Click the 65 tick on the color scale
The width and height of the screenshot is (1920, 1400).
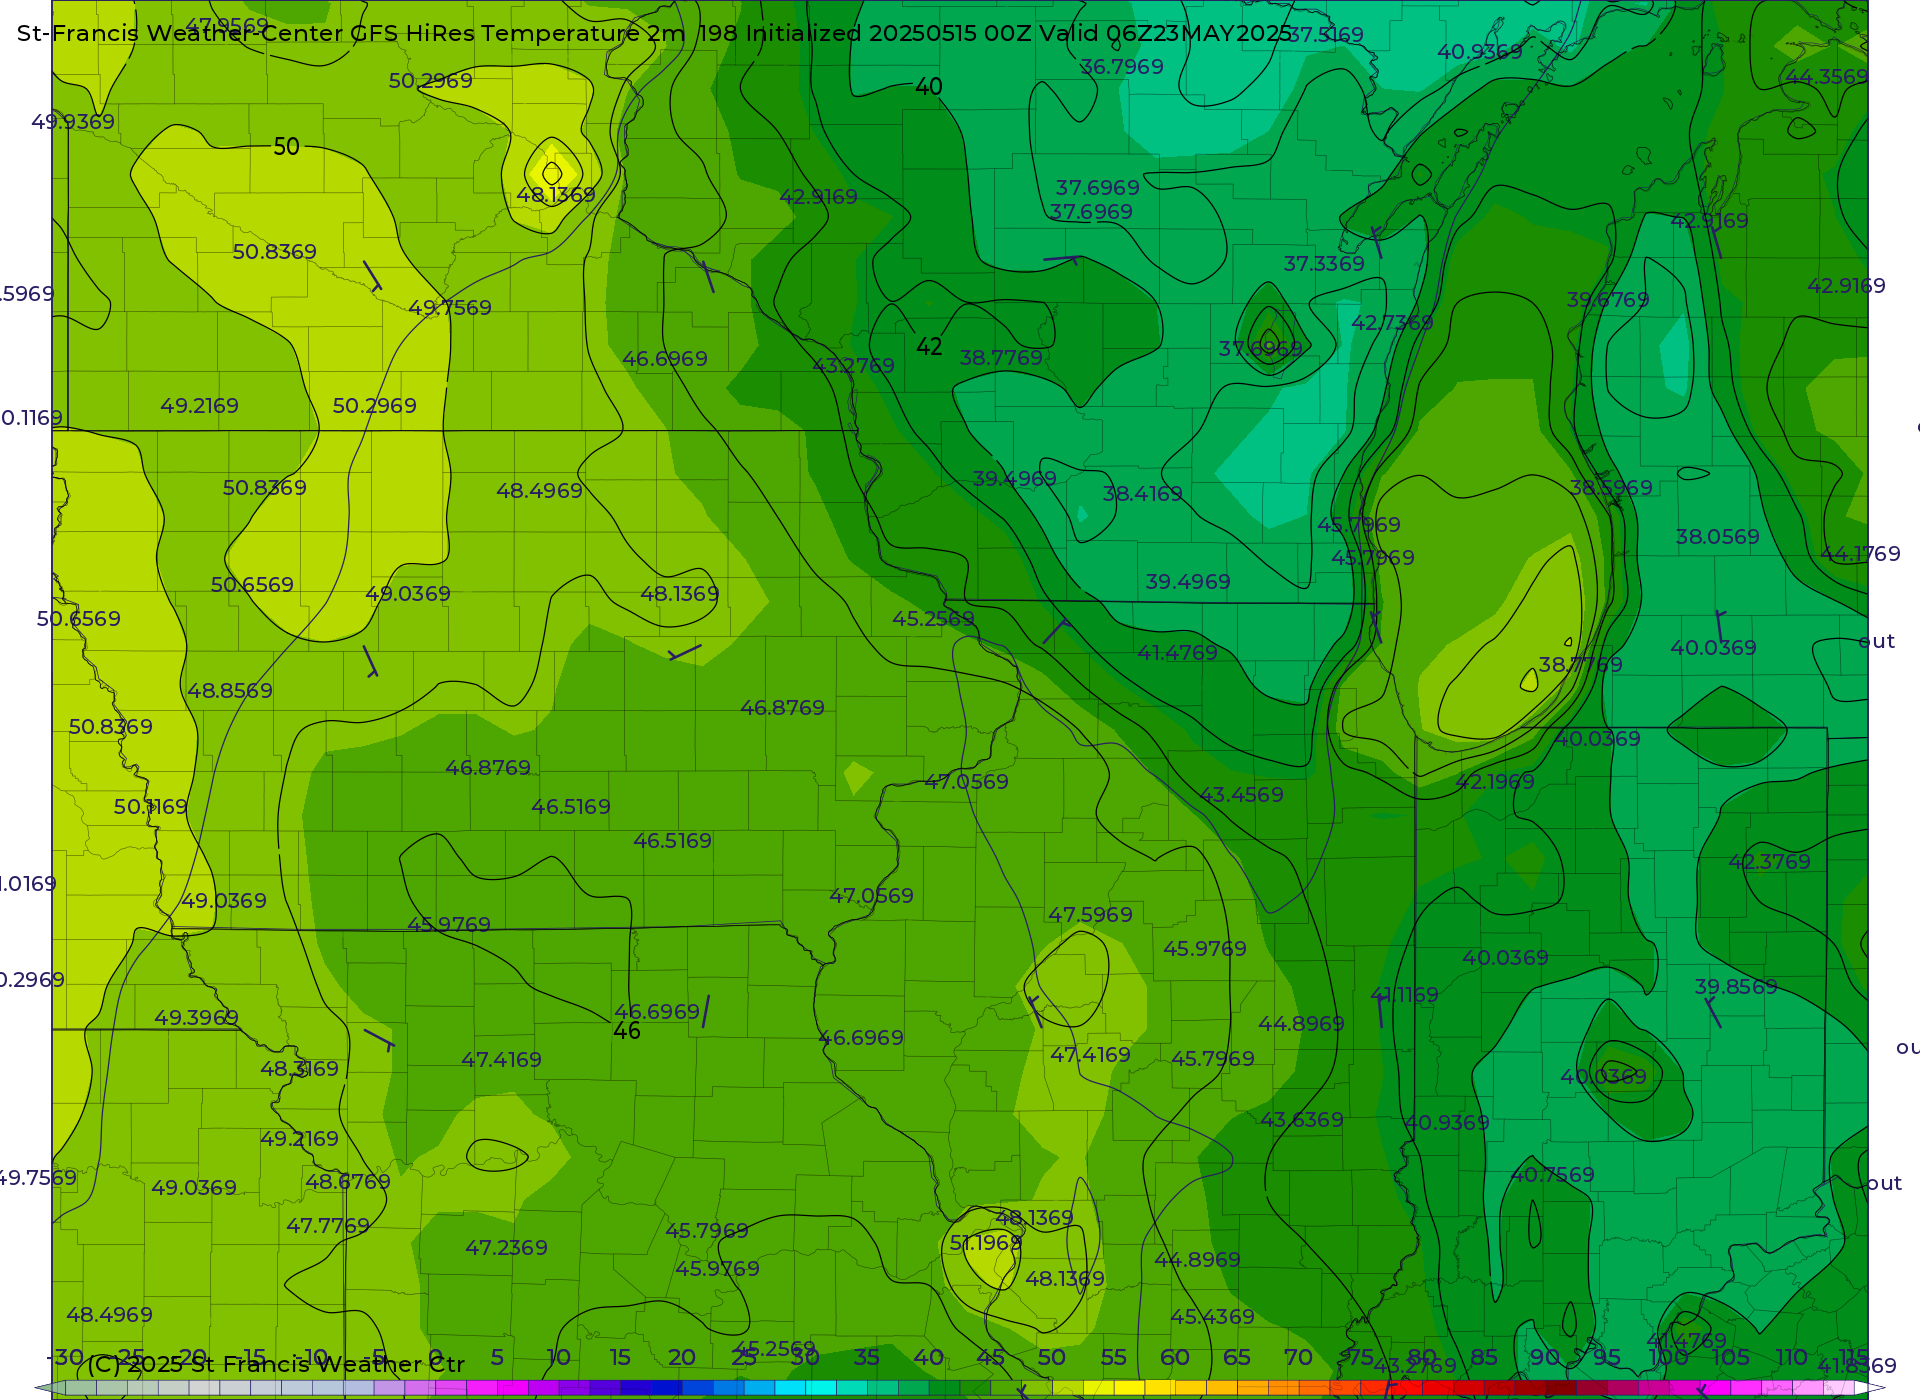1237,1358
